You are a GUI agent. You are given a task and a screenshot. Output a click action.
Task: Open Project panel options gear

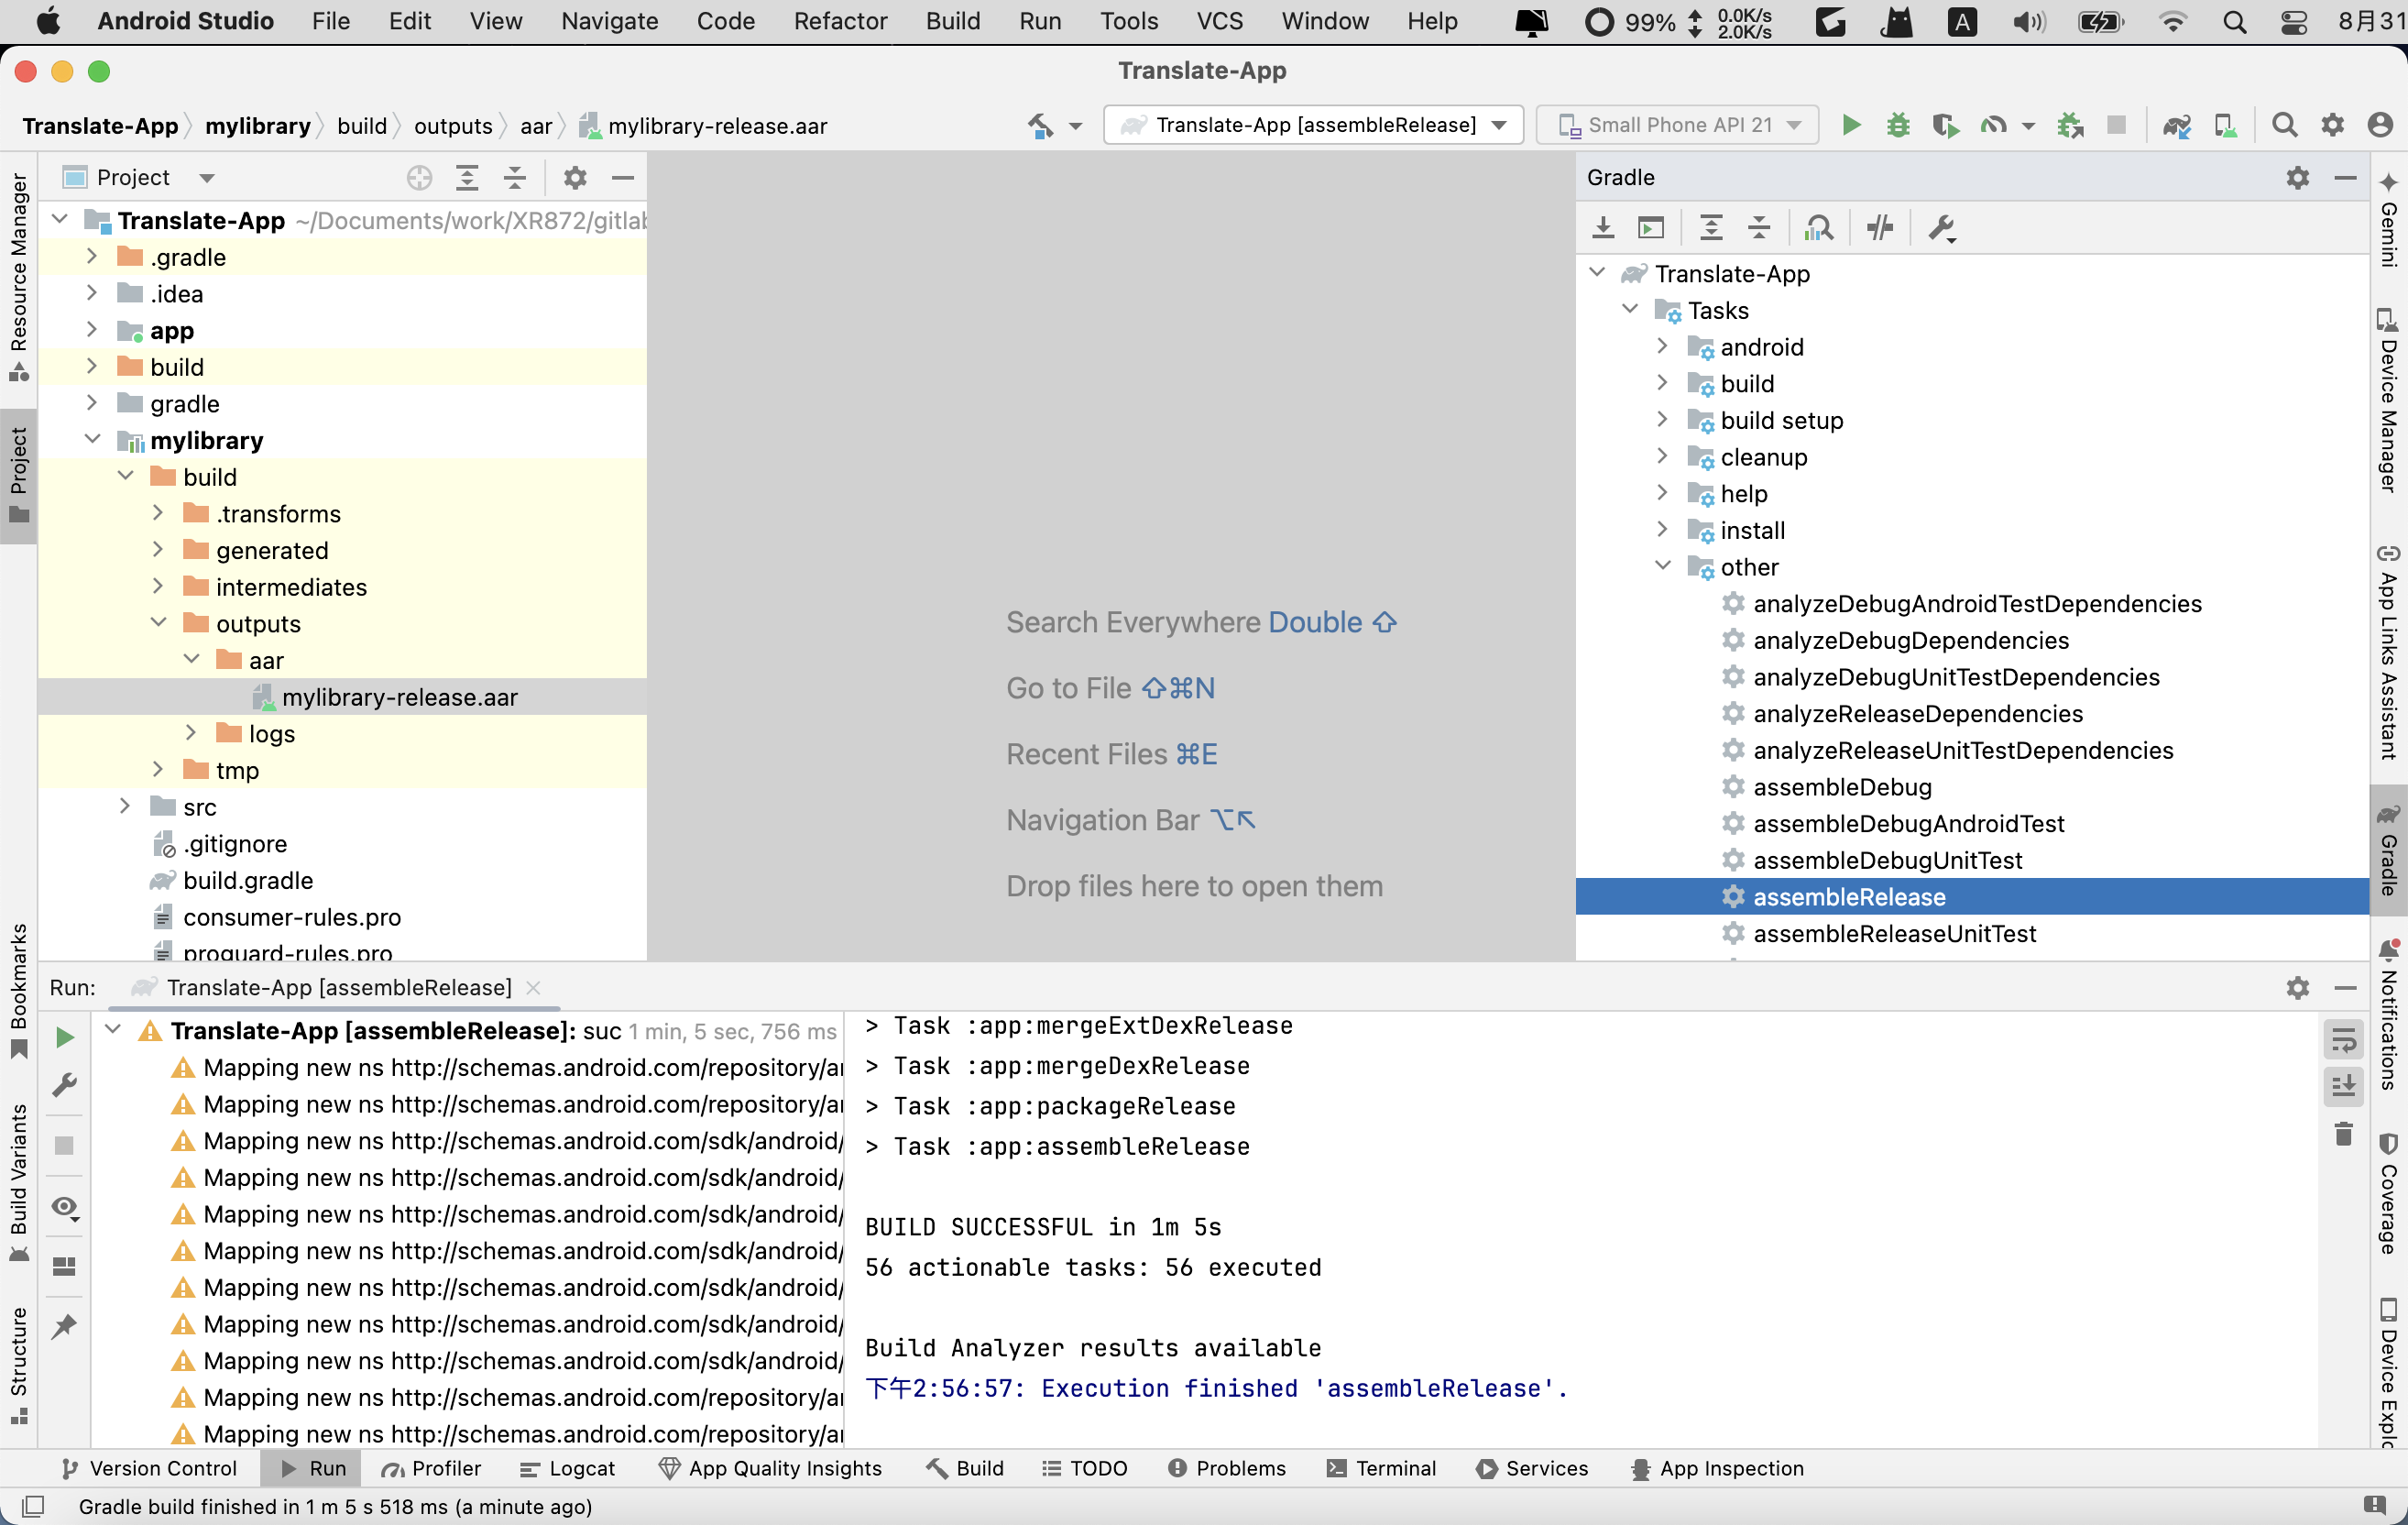coord(575,178)
